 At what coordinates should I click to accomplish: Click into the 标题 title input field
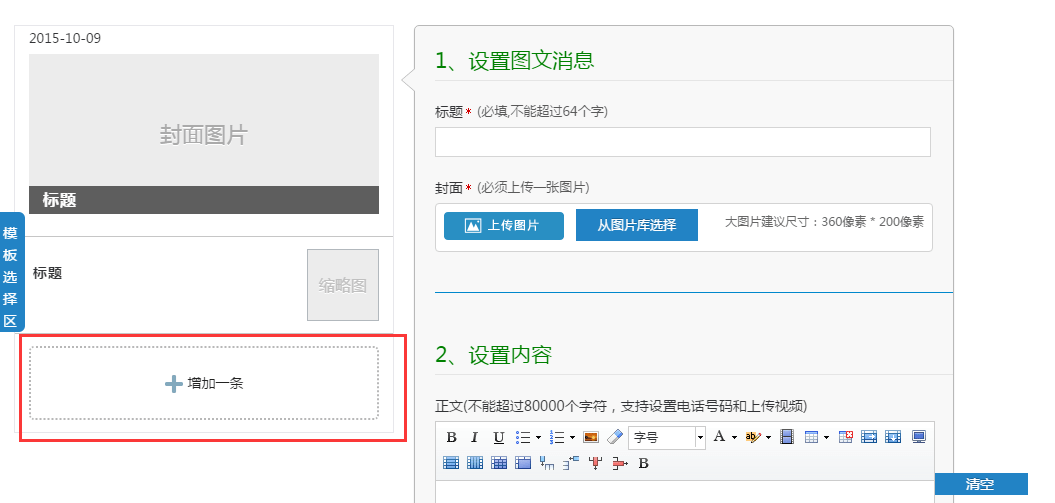click(683, 142)
